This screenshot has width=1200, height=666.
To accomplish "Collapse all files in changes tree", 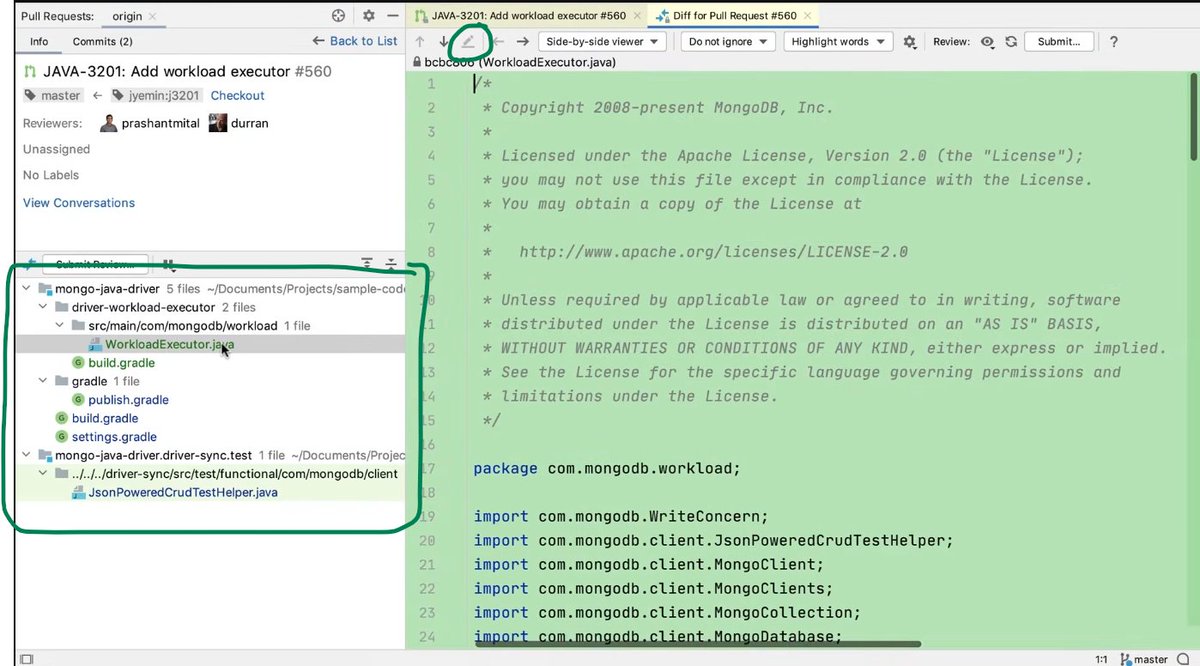I will (x=390, y=263).
